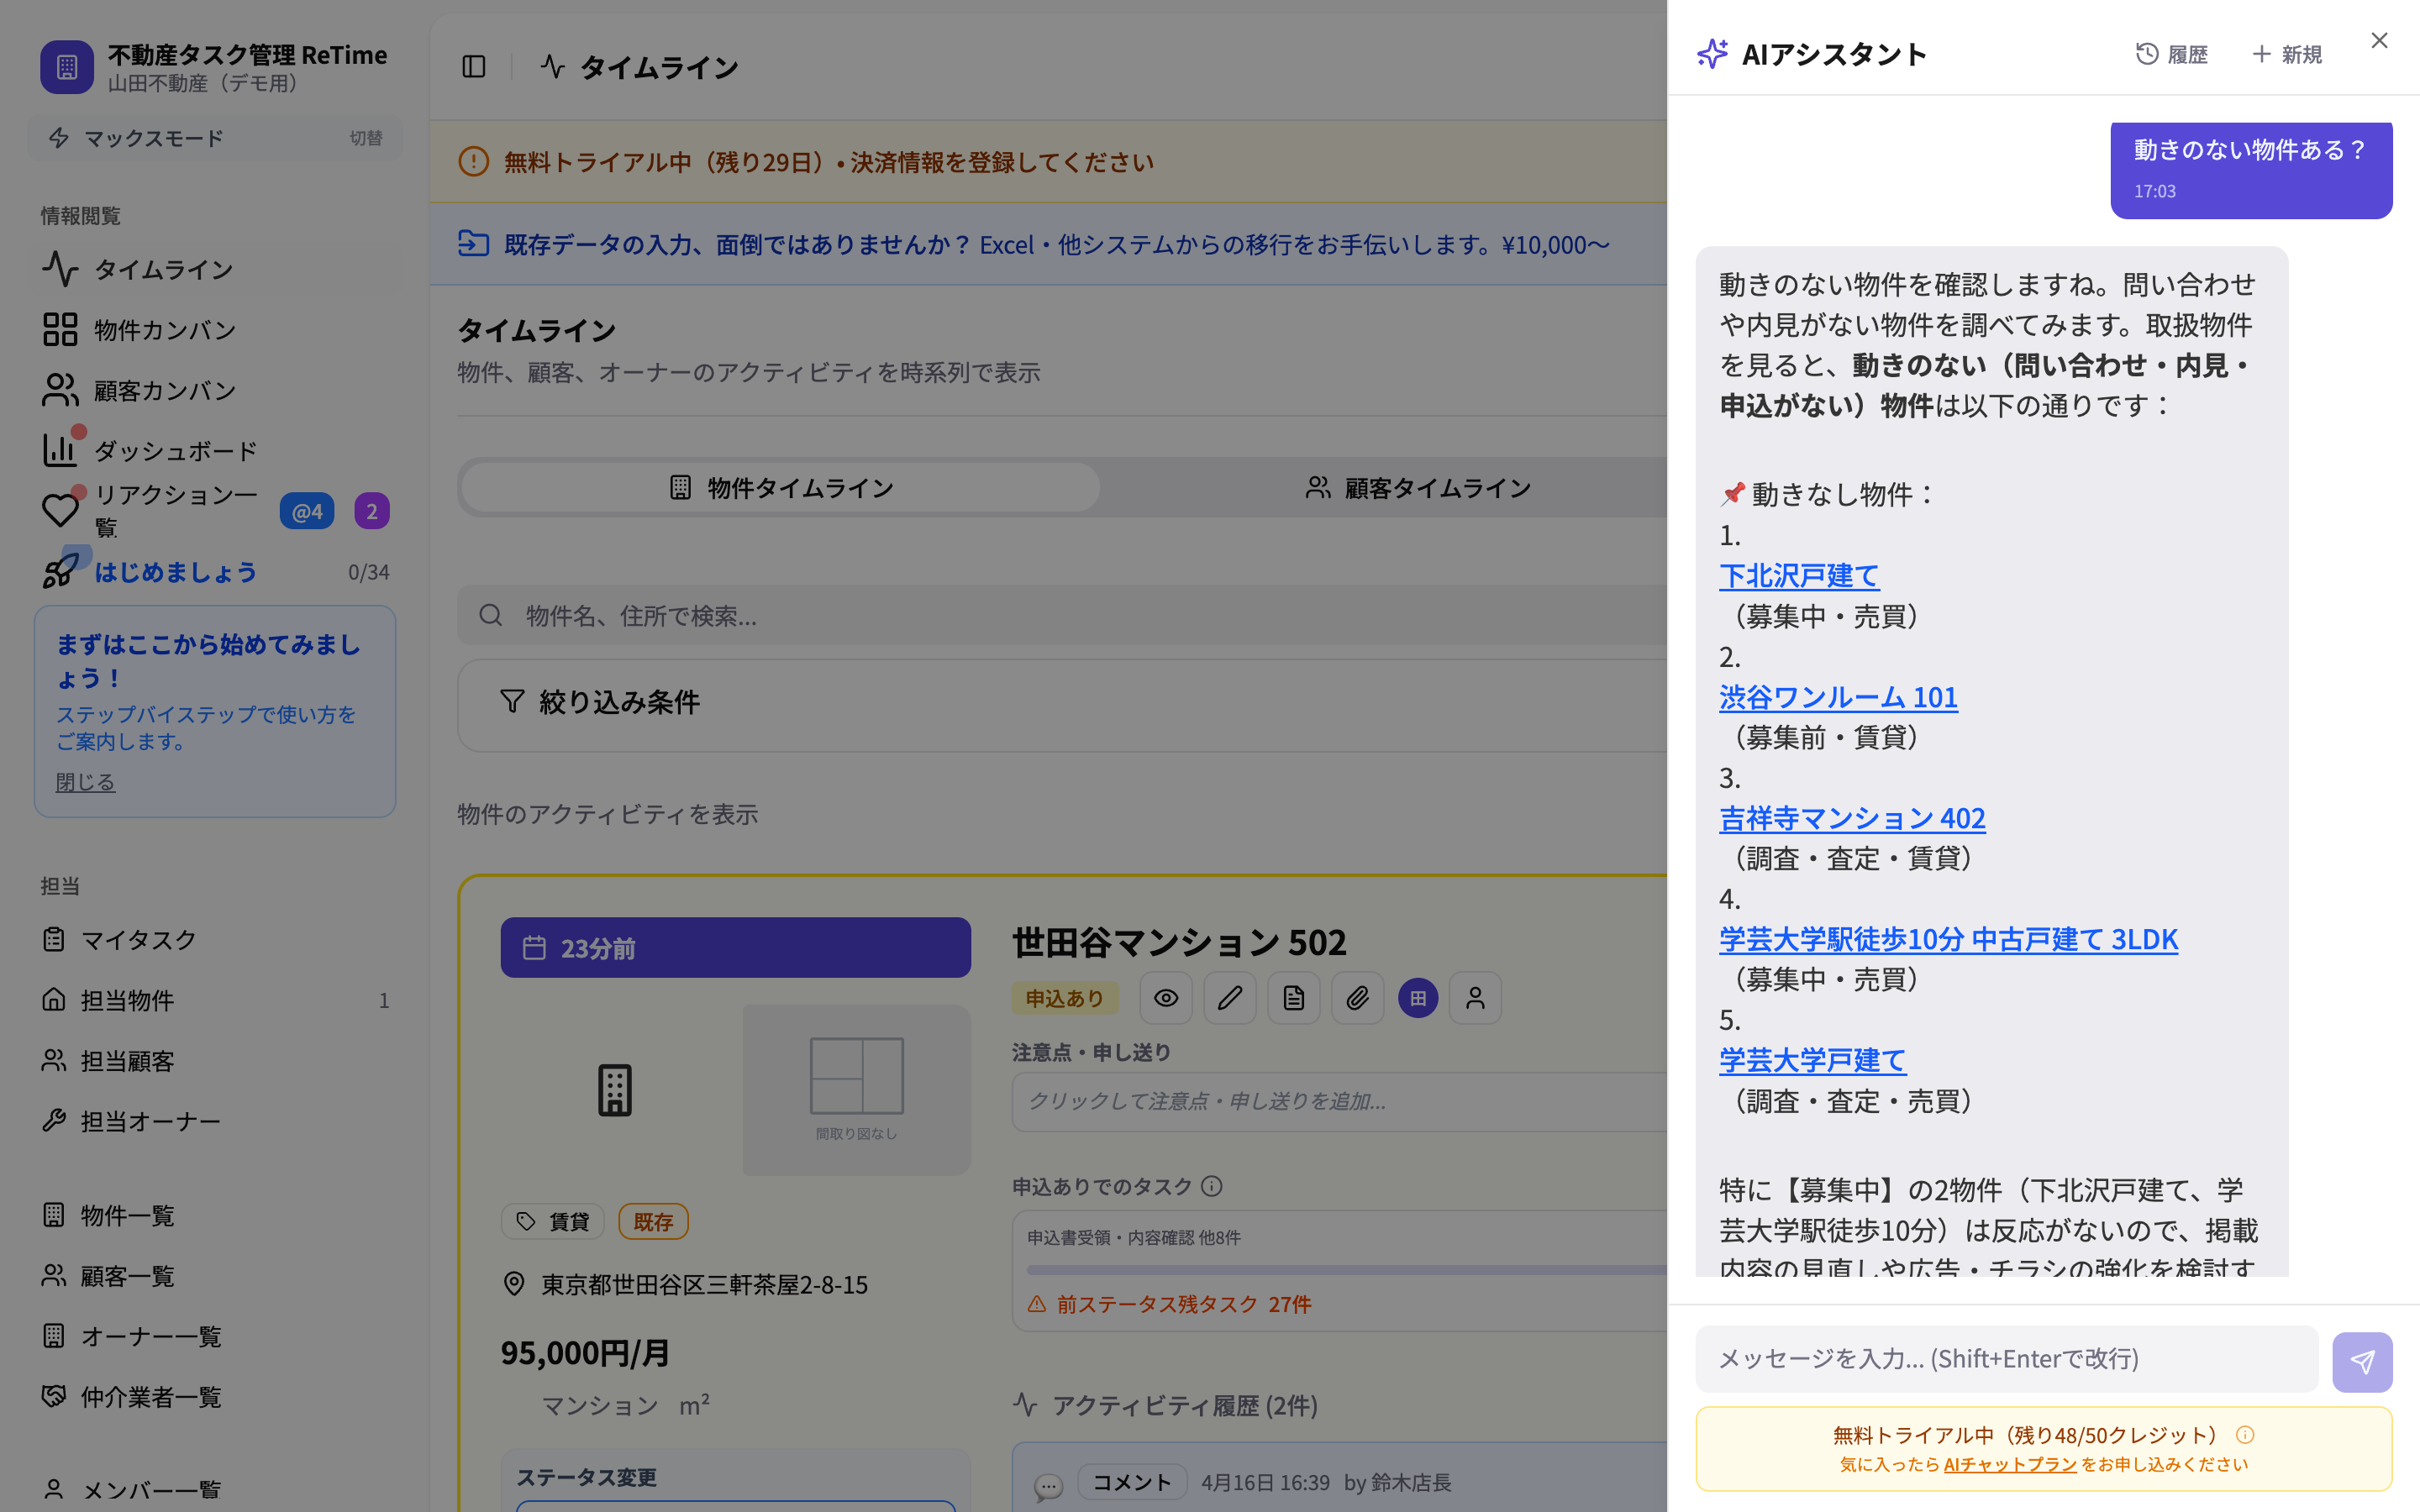
Task: Open ダッシュボード in the sidebar
Action: 215,450
